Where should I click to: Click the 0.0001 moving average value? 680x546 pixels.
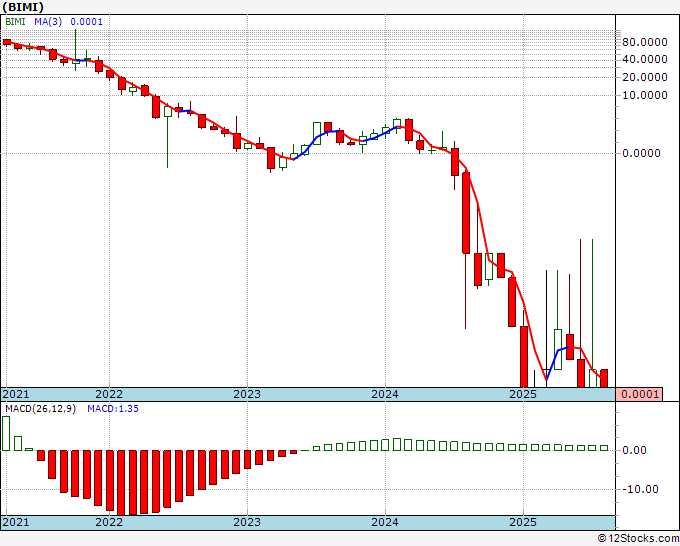[x=86, y=22]
